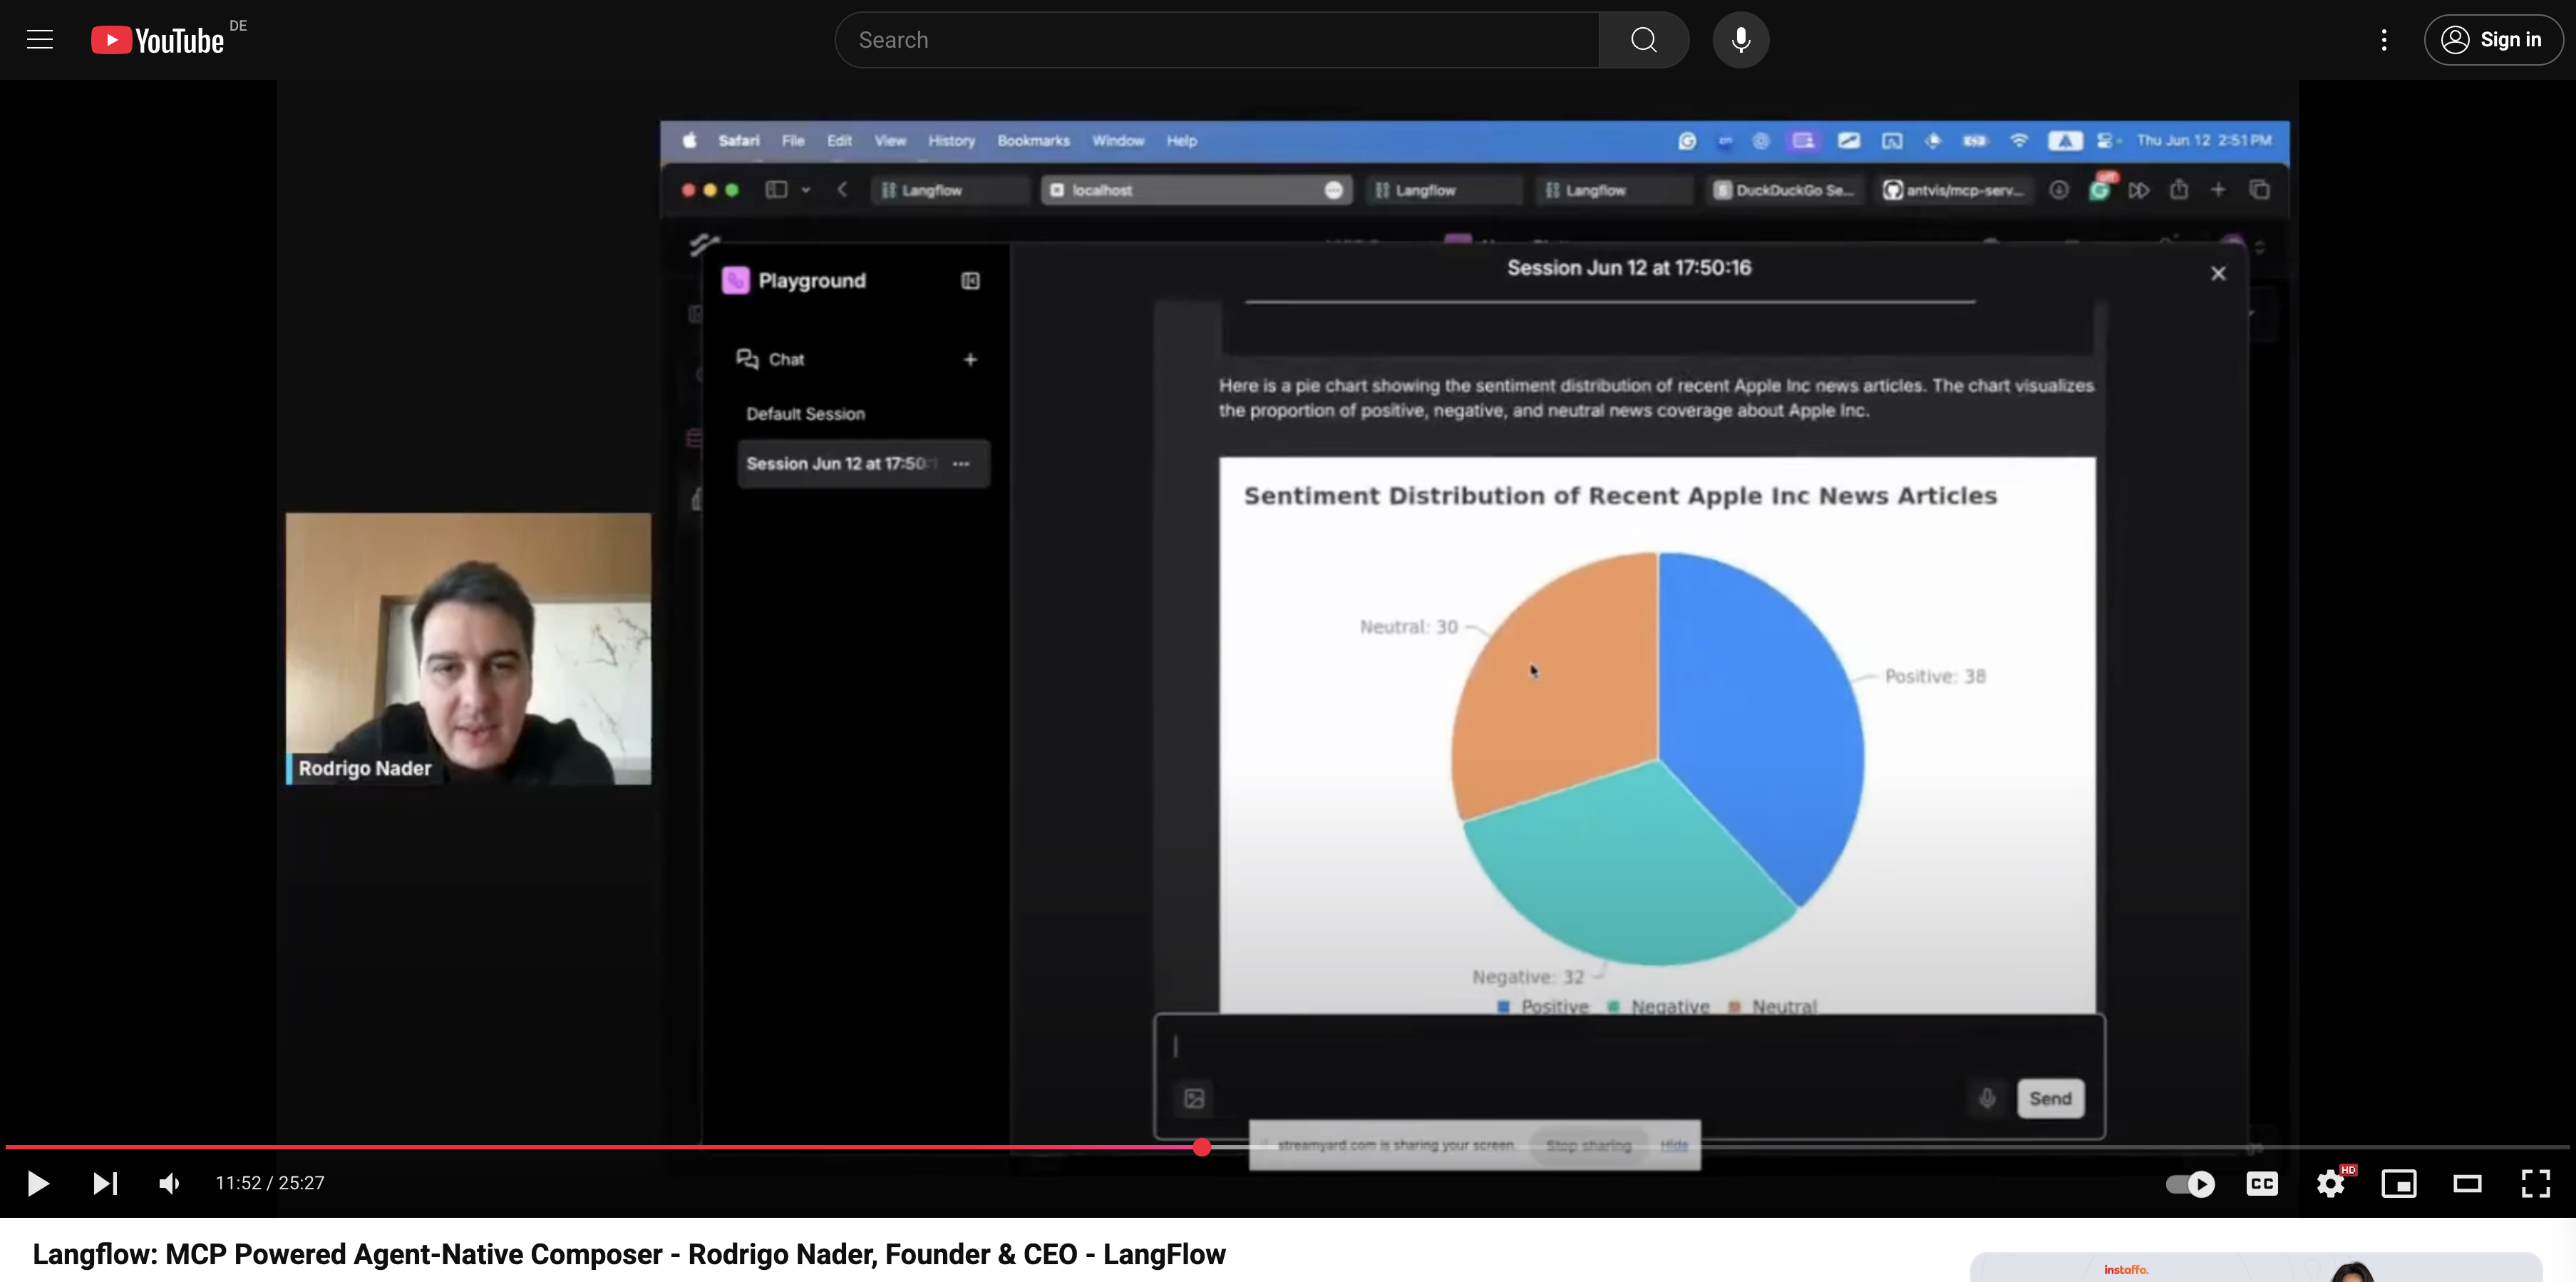The width and height of the screenshot is (2576, 1282).
Task: Click the magnifier search button
Action: (x=1643, y=40)
